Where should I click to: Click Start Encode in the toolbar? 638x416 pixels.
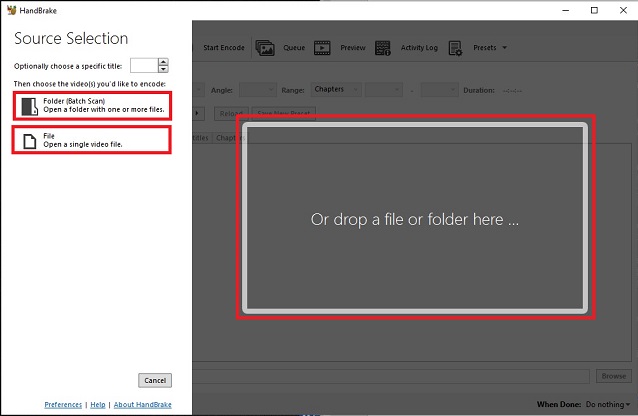tap(224, 48)
